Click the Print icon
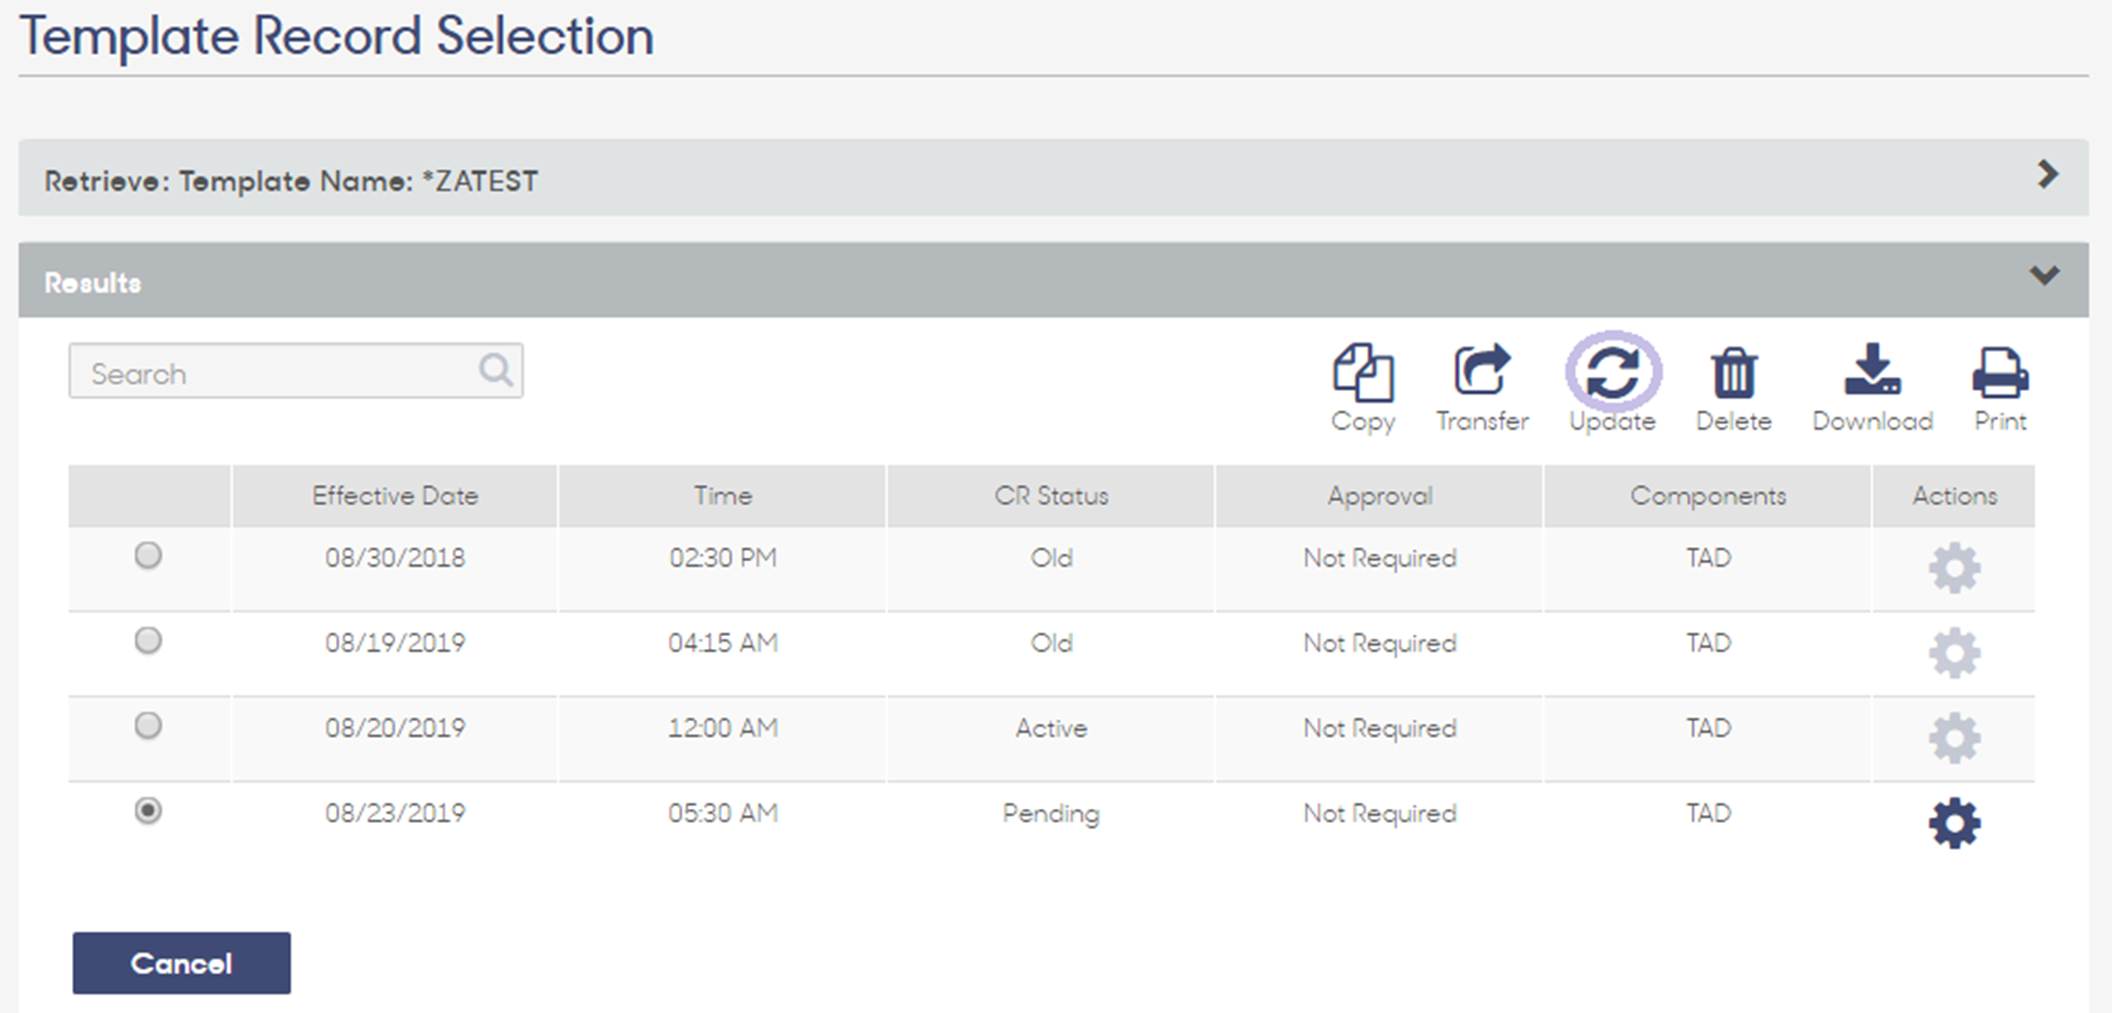The height and width of the screenshot is (1013, 2112). tap(2000, 373)
